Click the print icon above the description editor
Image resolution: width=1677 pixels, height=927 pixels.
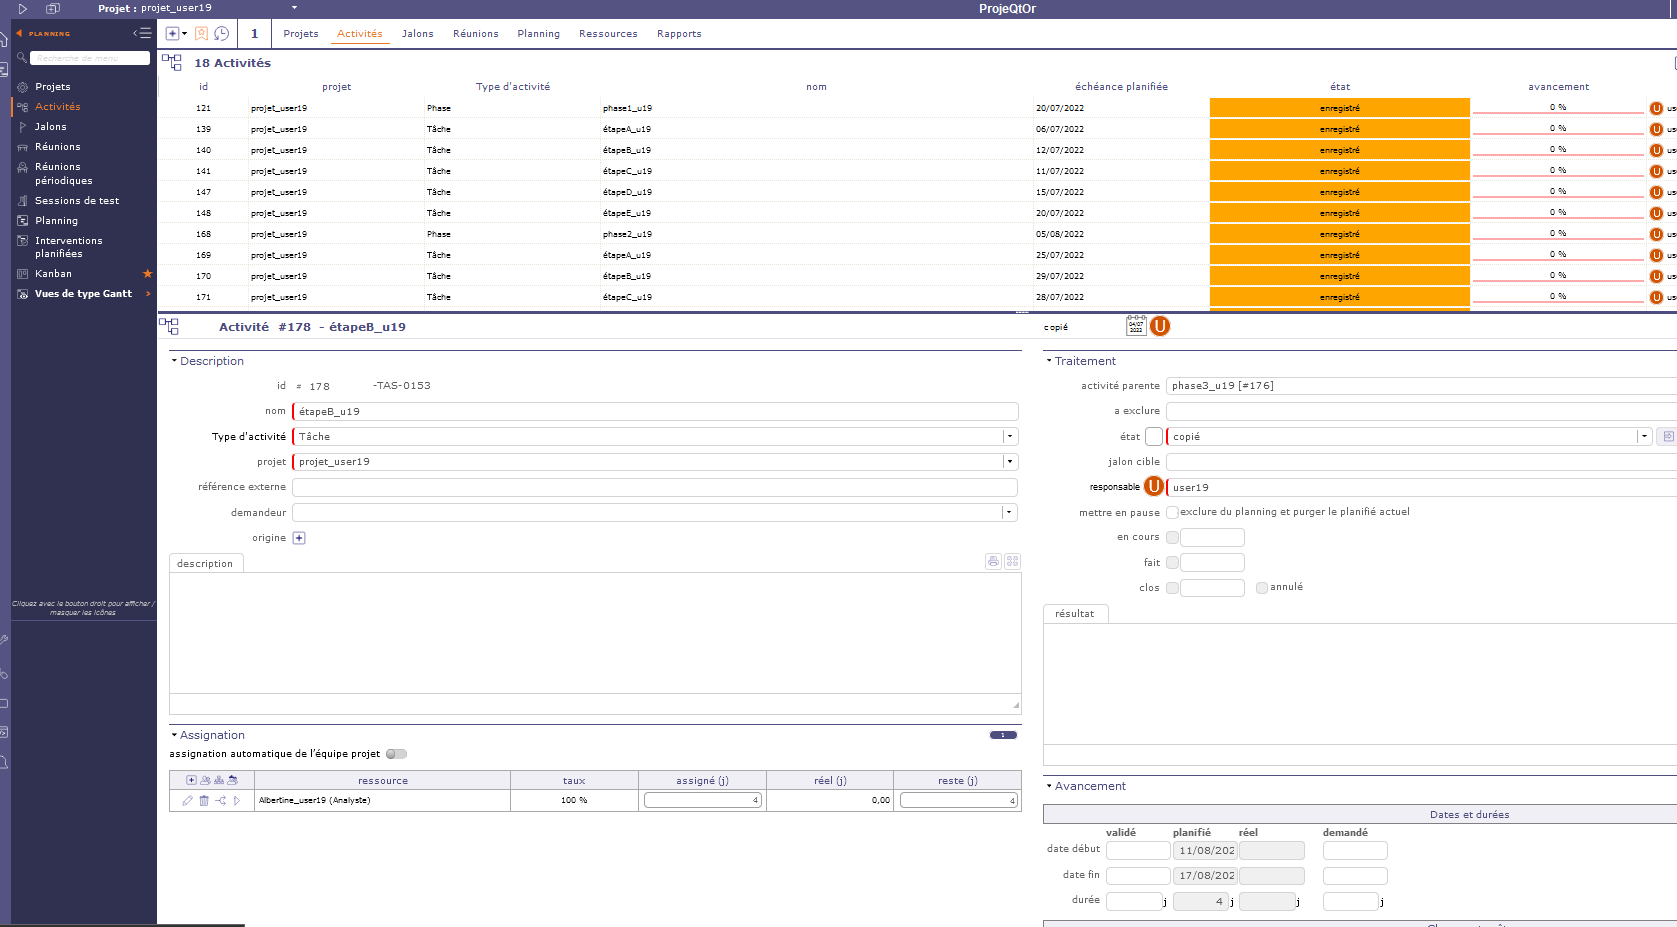click(x=993, y=562)
